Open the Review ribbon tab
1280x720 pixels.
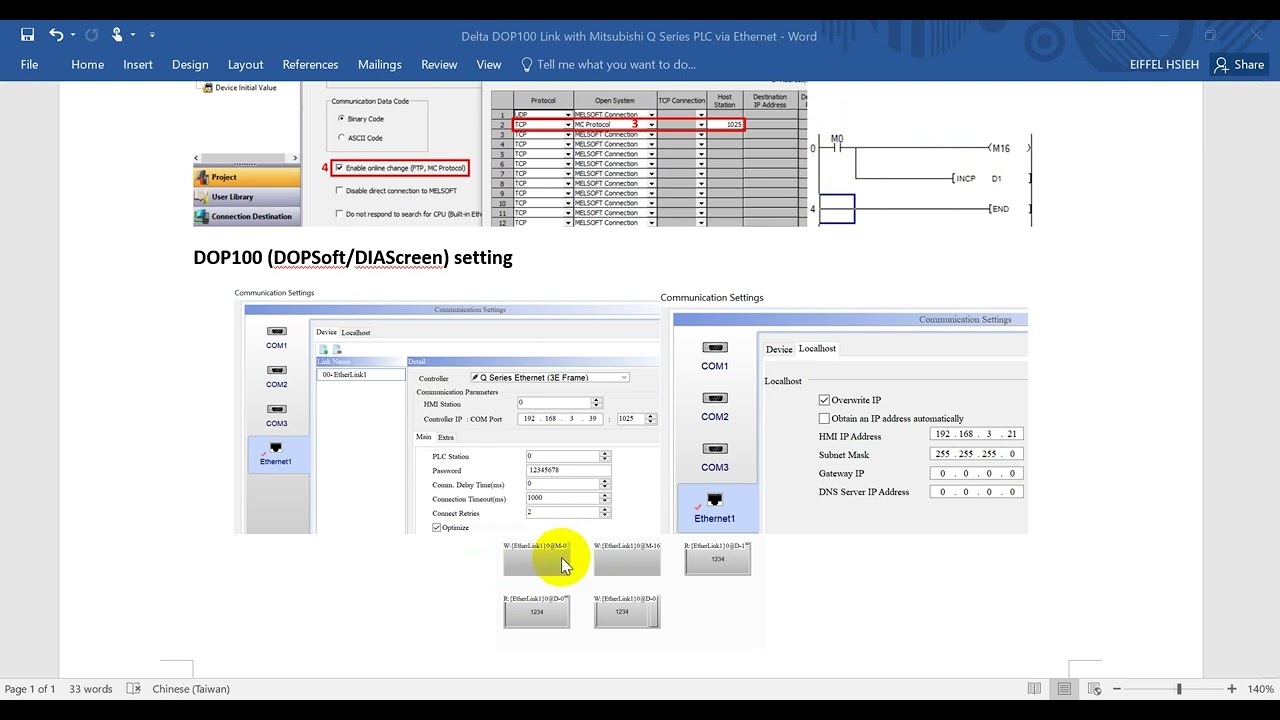pyautogui.click(x=439, y=64)
